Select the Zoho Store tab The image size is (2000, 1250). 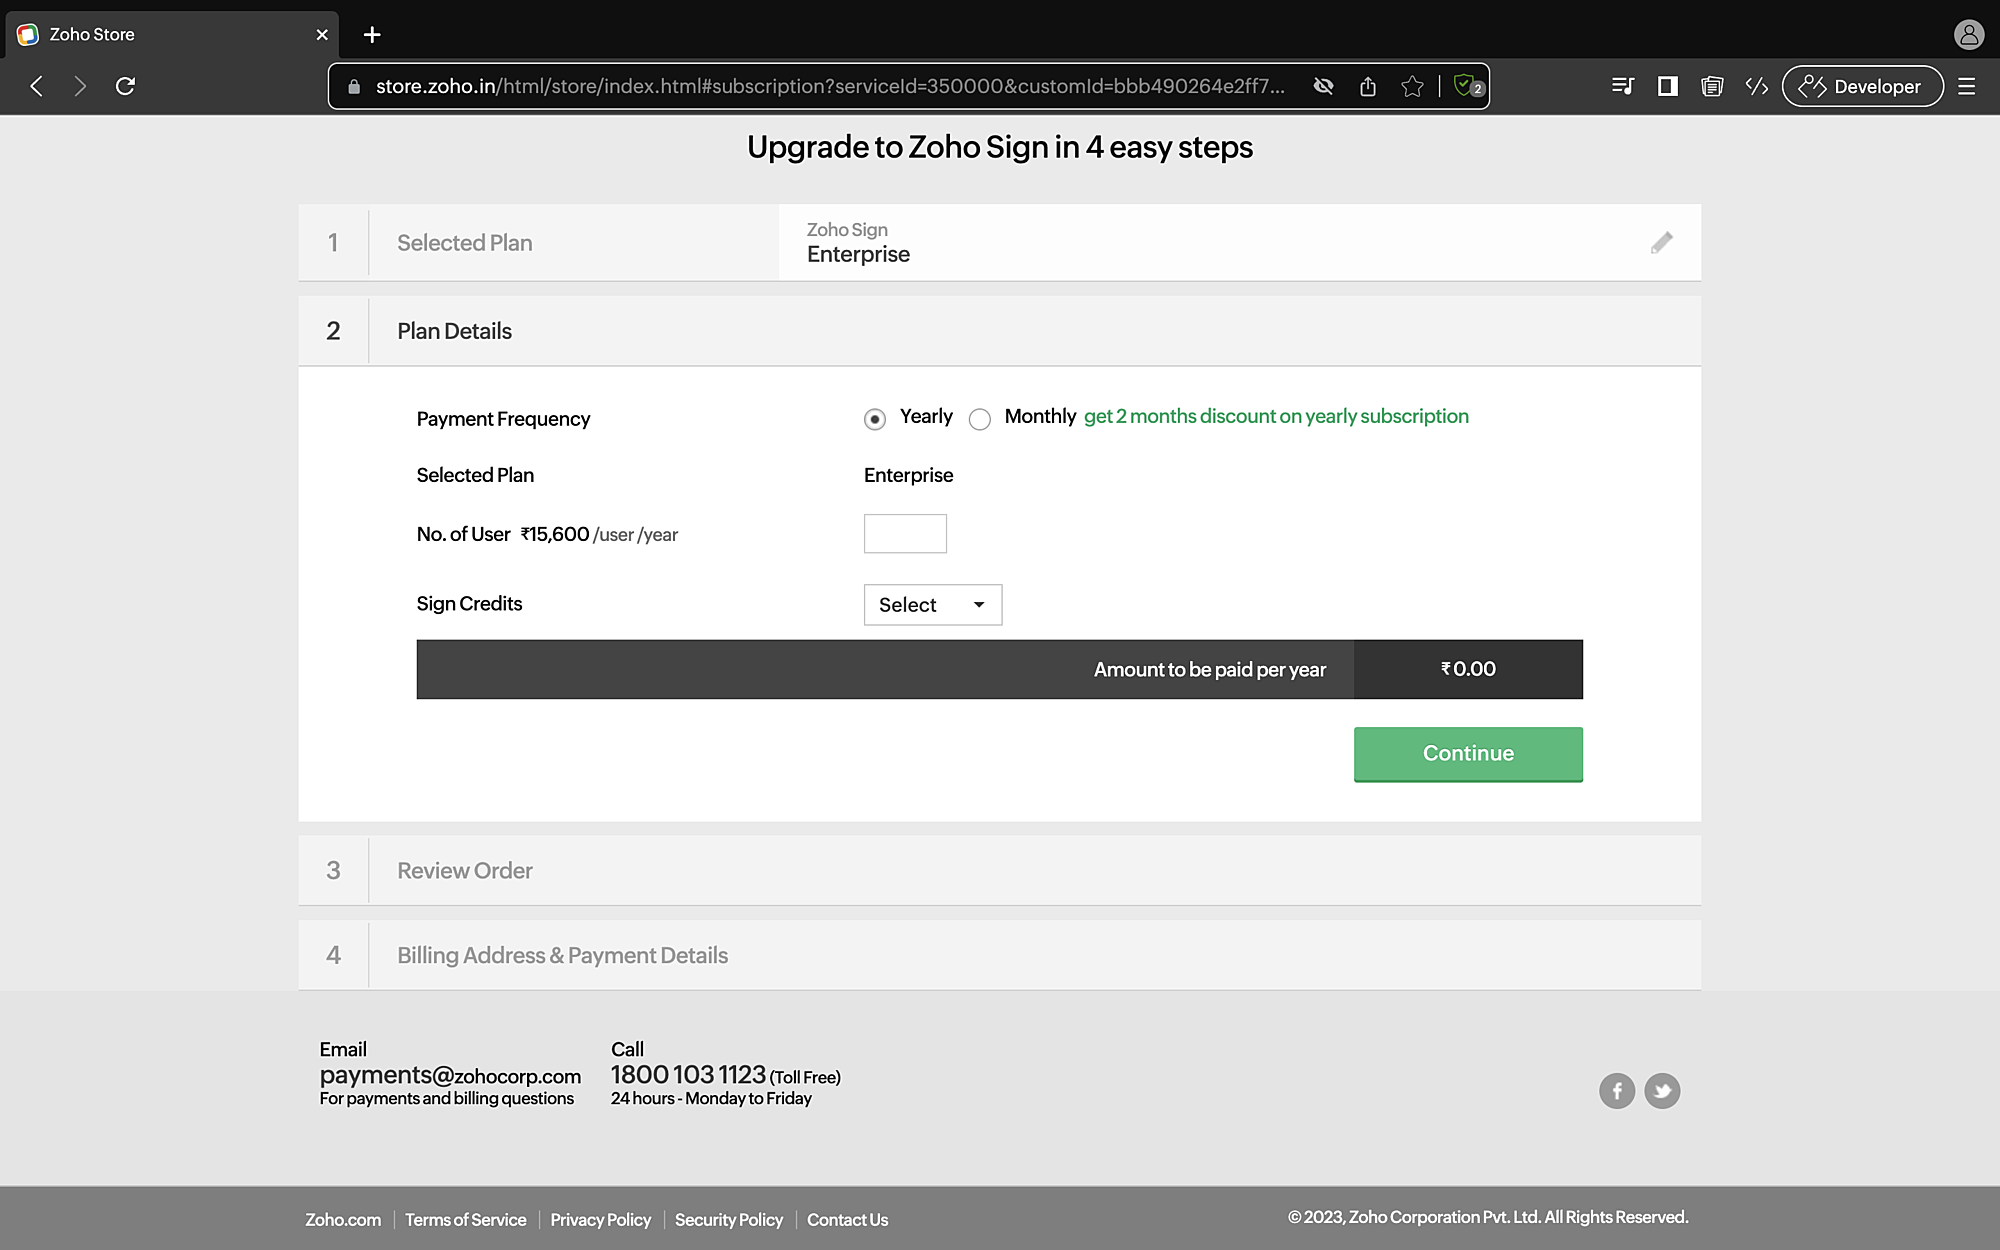[172, 35]
